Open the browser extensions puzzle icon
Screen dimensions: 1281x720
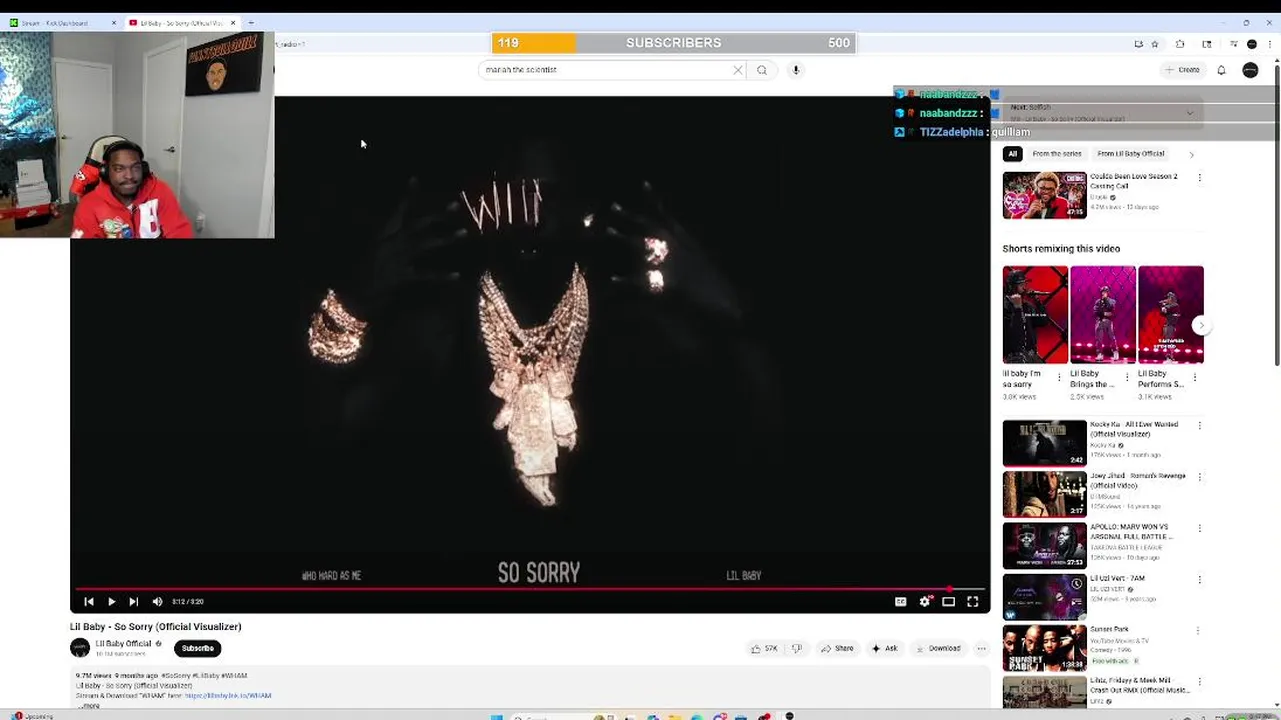pos(1180,44)
